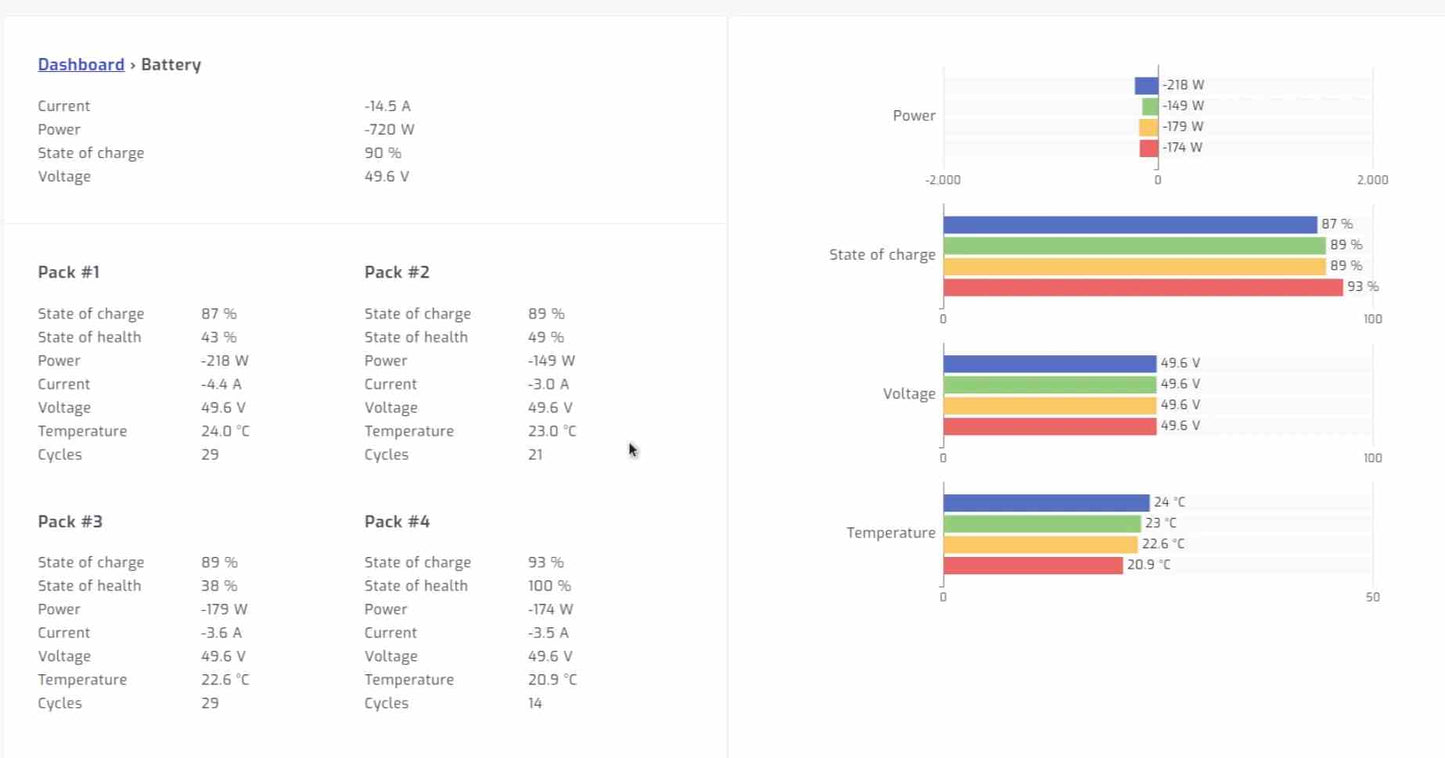
Task: Select the Pack #4 heading
Action: (x=397, y=521)
